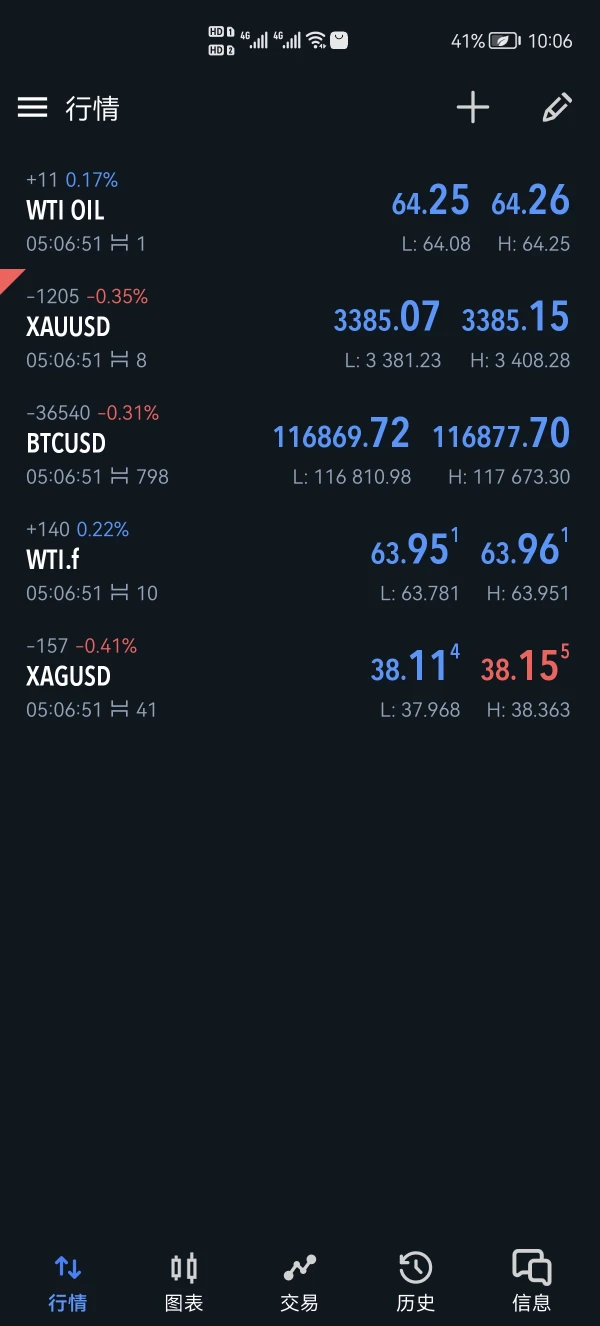Image resolution: width=600 pixels, height=1326 pixels.
Task: Open the XAUUSD quote row
Action: pyautogui.click(x=68, y=327)
